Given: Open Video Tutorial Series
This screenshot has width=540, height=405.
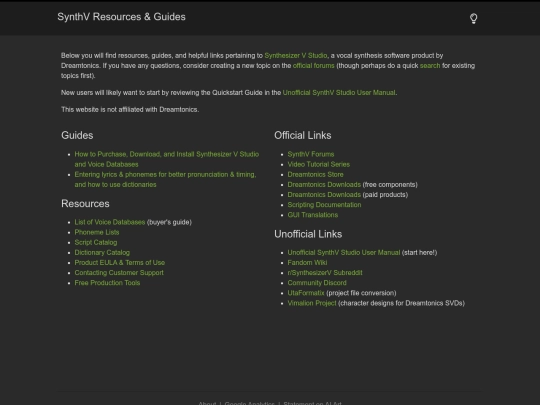Looking at the screenshot, I should (x=319, y=164).
